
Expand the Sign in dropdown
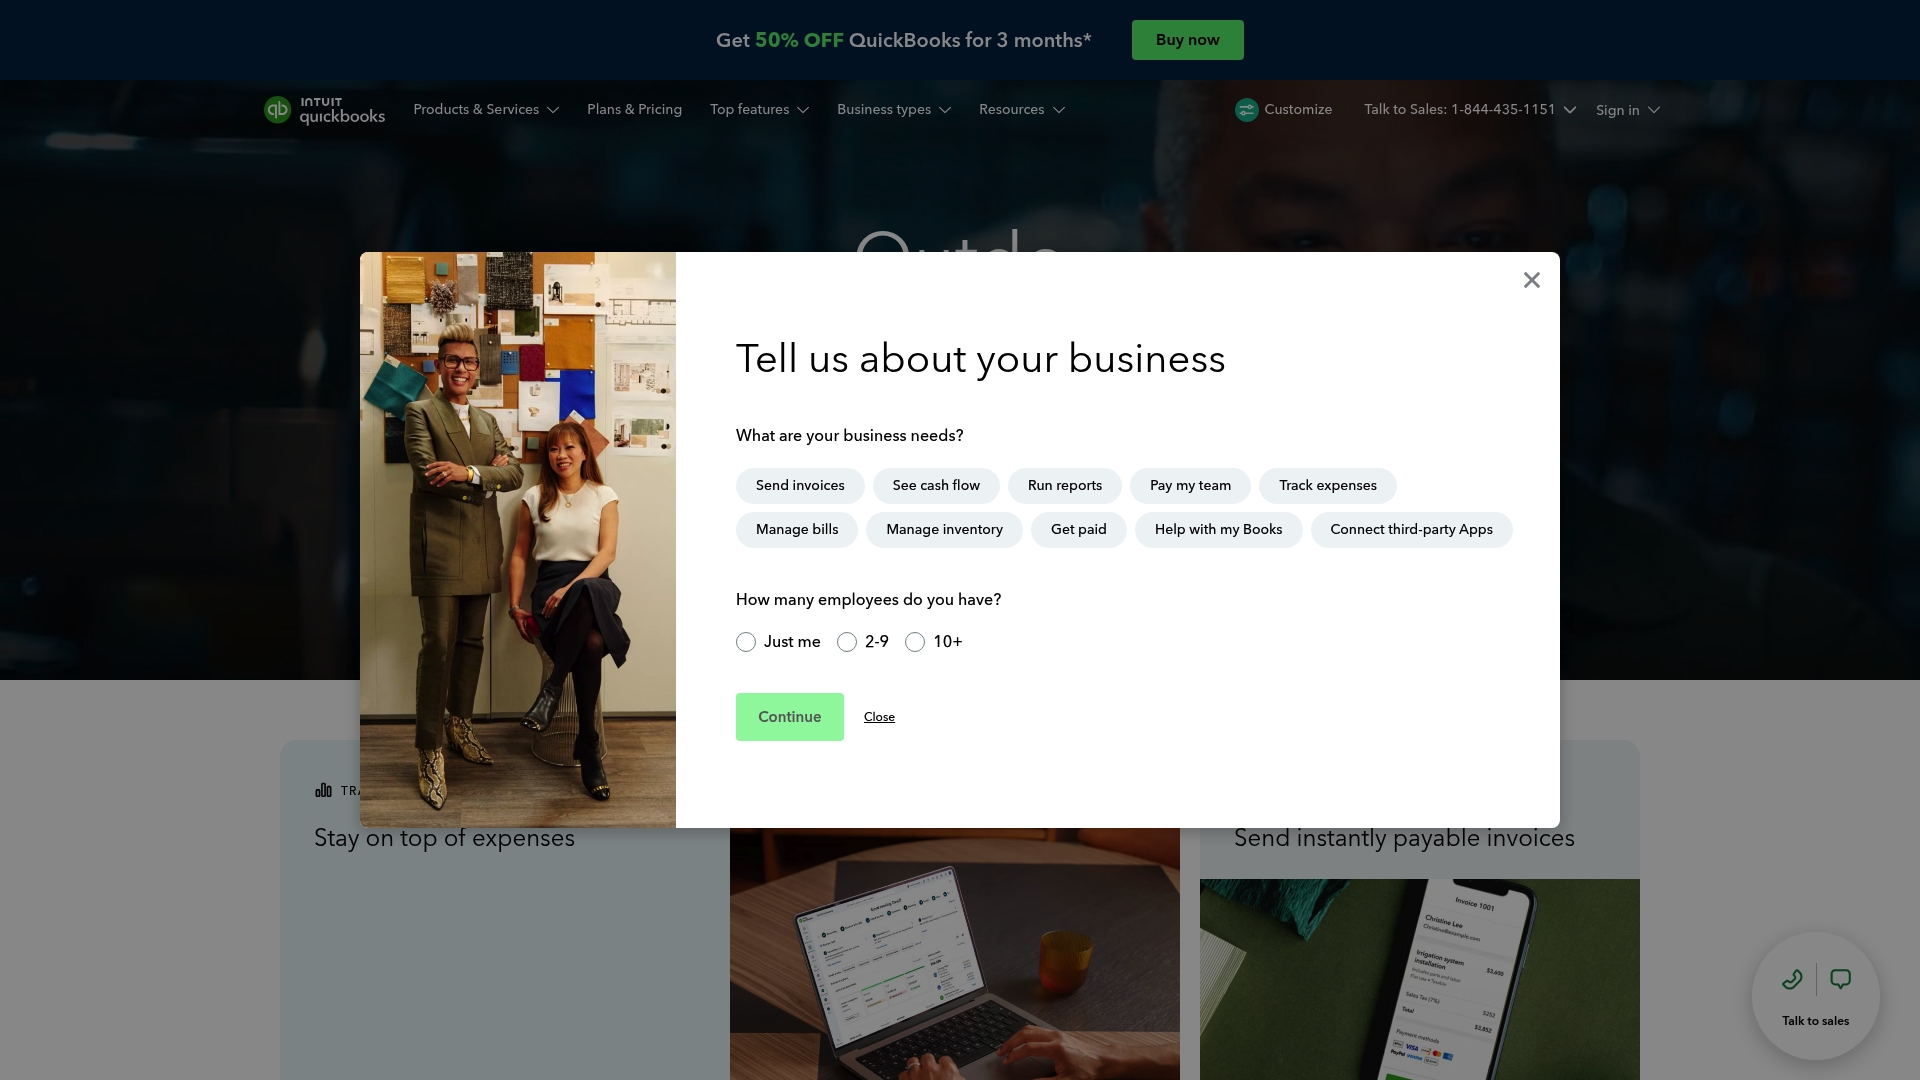point(1626,110)
